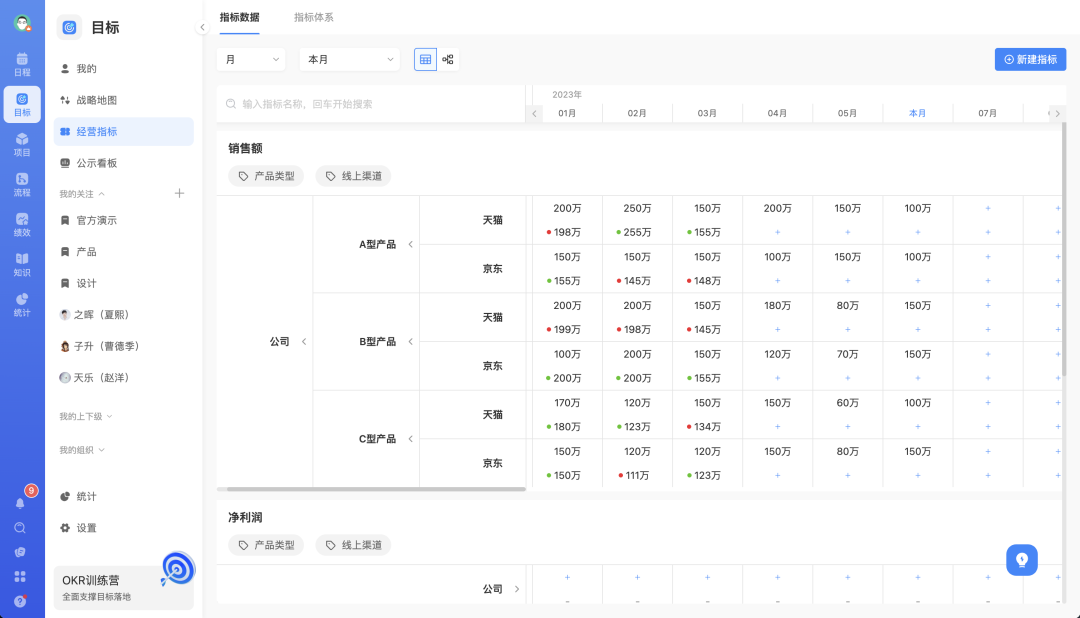This screenshot has height=618, width=1080.
Task: Open the 统计 statistics icon in left rail
Action: click(22, 305)
